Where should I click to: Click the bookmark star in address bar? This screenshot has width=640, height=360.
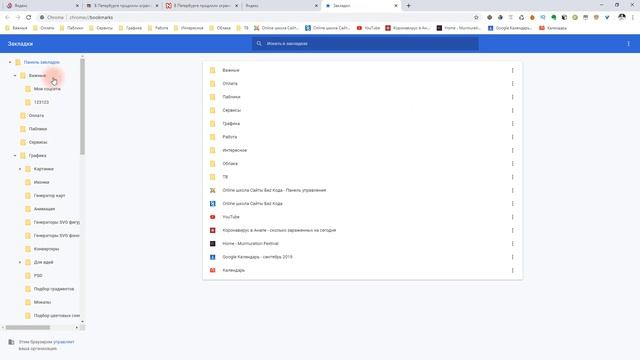[x=476, y=18]
